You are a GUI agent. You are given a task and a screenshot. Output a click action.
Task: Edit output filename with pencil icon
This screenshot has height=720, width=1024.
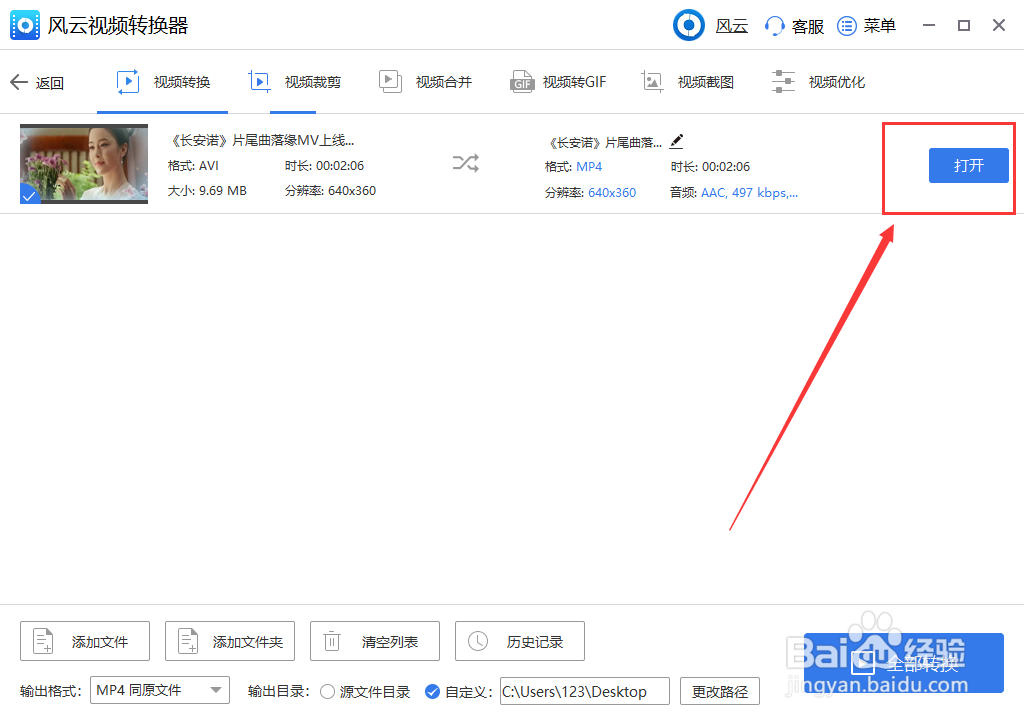[x=677, y=141]
